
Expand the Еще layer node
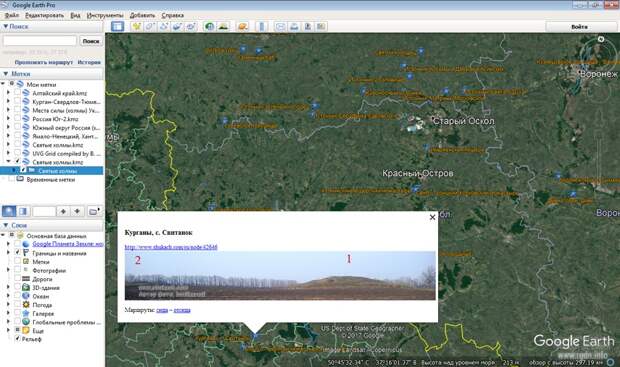click(x=8, y=330)
